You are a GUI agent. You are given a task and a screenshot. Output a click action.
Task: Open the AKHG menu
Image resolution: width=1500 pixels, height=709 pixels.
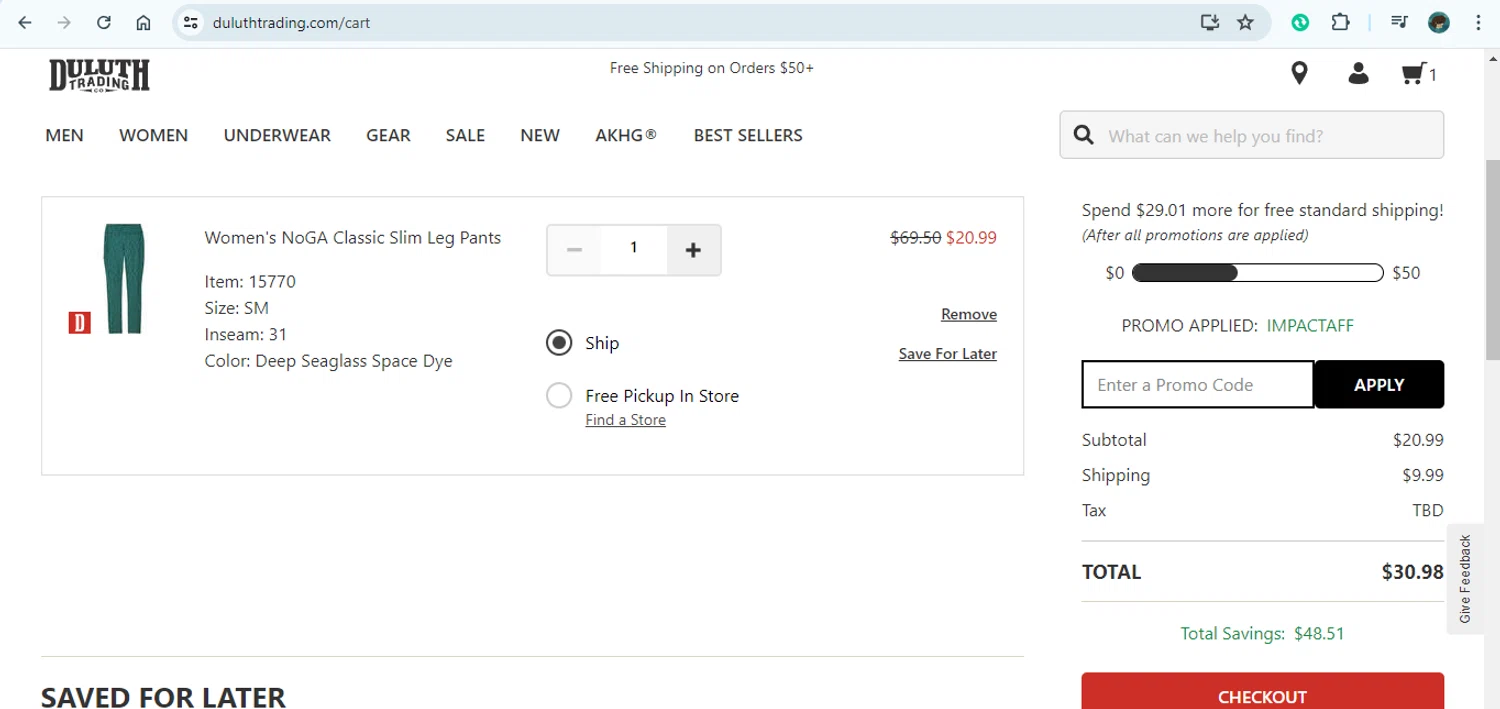[x=626, y=135]
